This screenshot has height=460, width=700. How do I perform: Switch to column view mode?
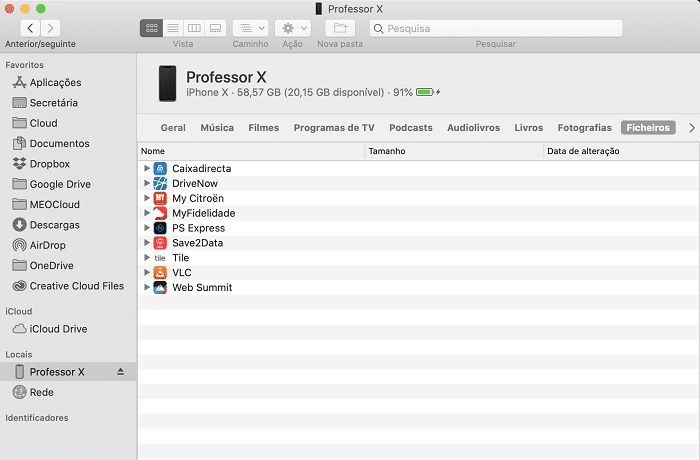tap(194, 28)
